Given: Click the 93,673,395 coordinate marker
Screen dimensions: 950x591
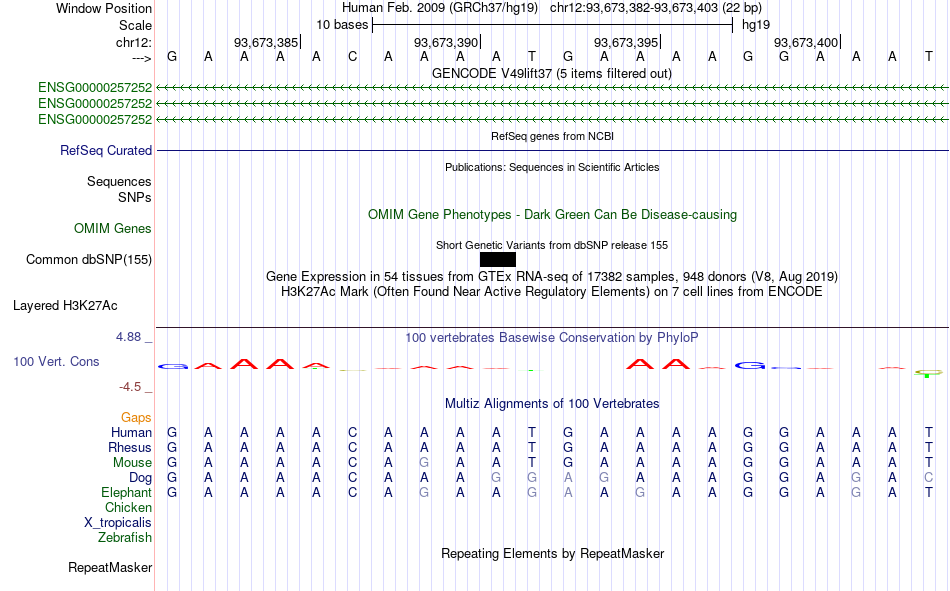Looking at the screenshot, I should [x=626, y=42].
